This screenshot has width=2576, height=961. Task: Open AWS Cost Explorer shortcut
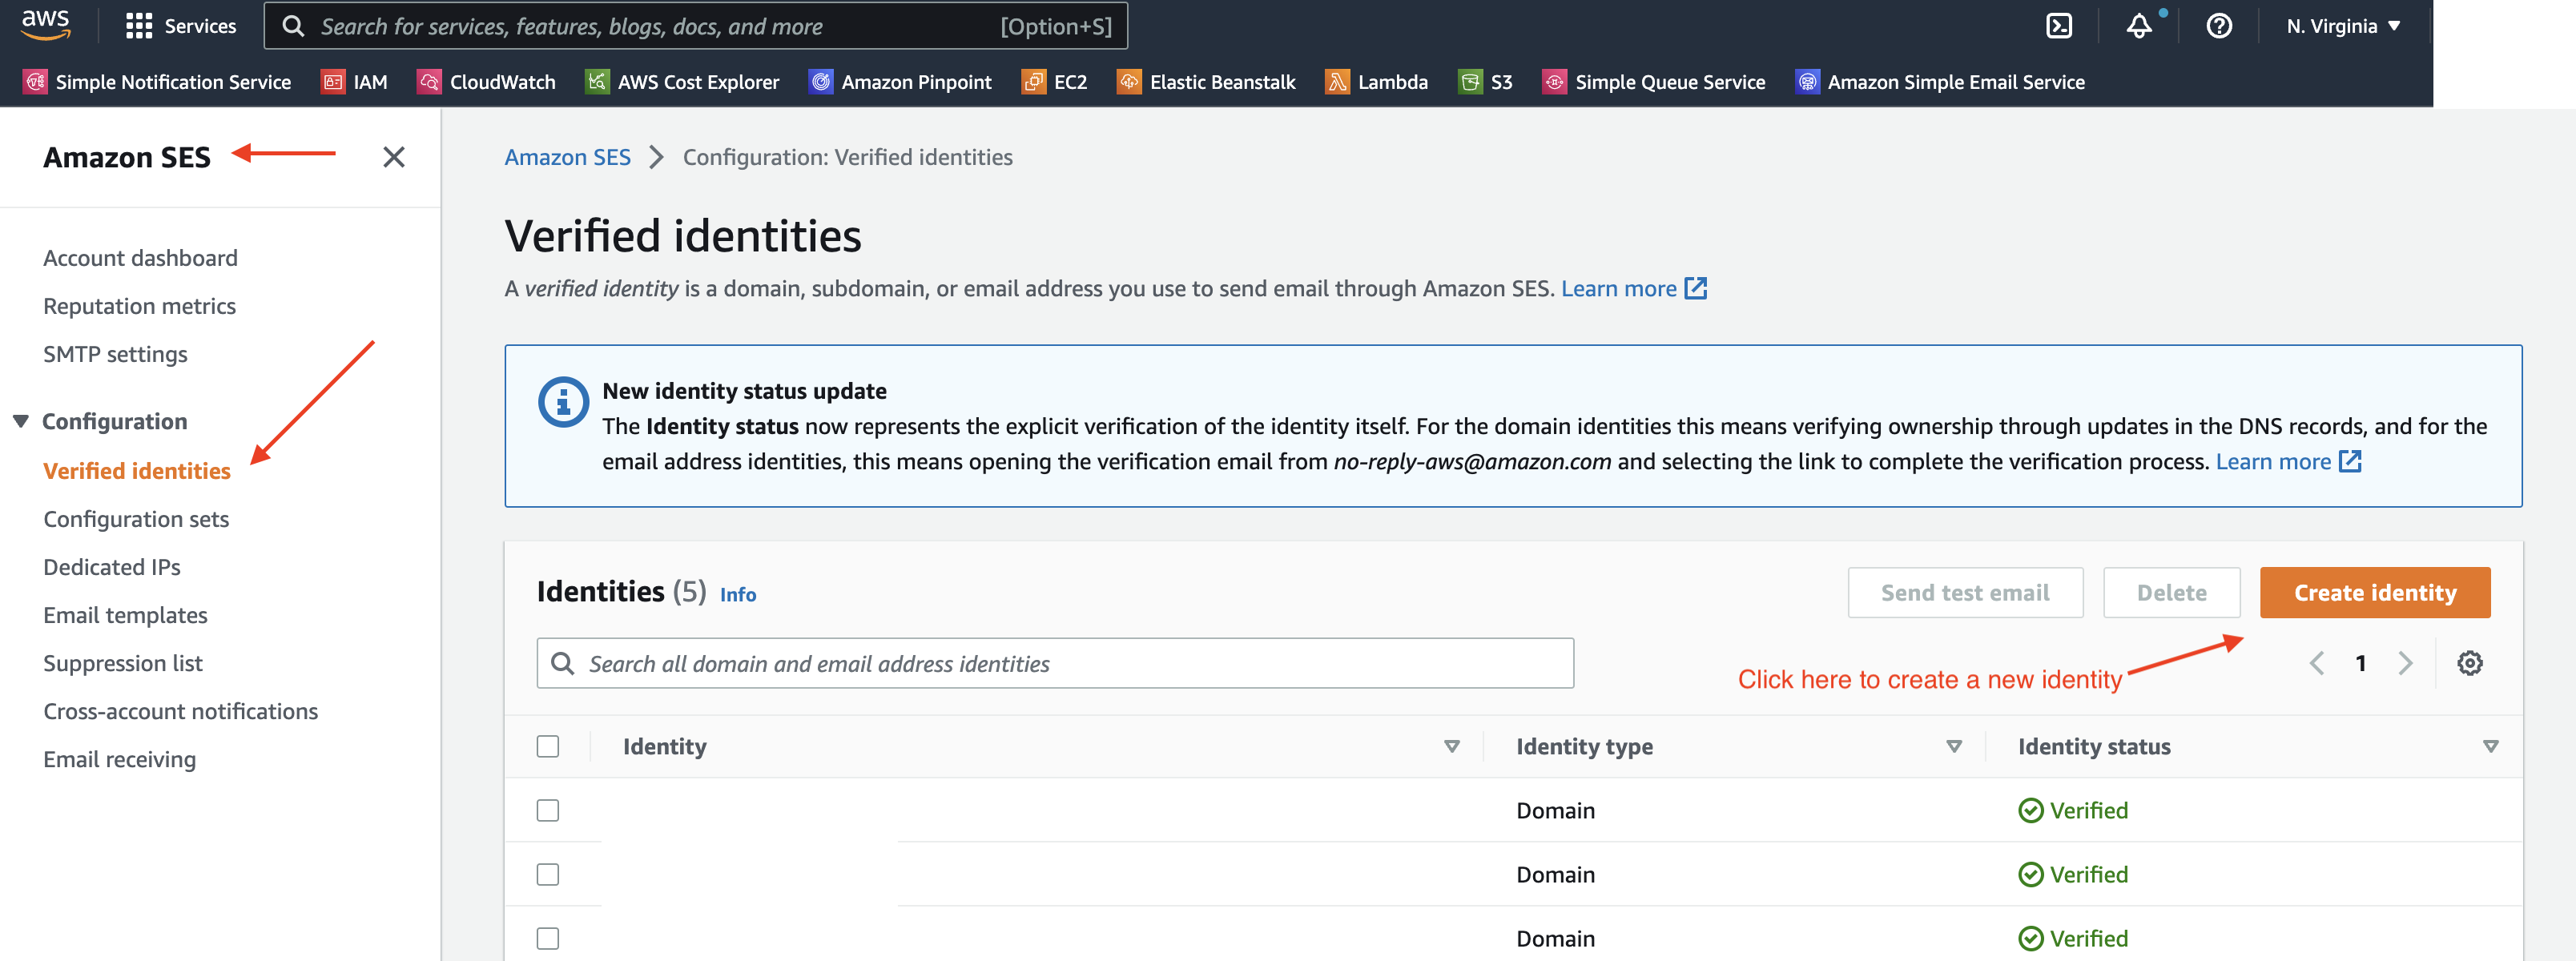[682, 82]
